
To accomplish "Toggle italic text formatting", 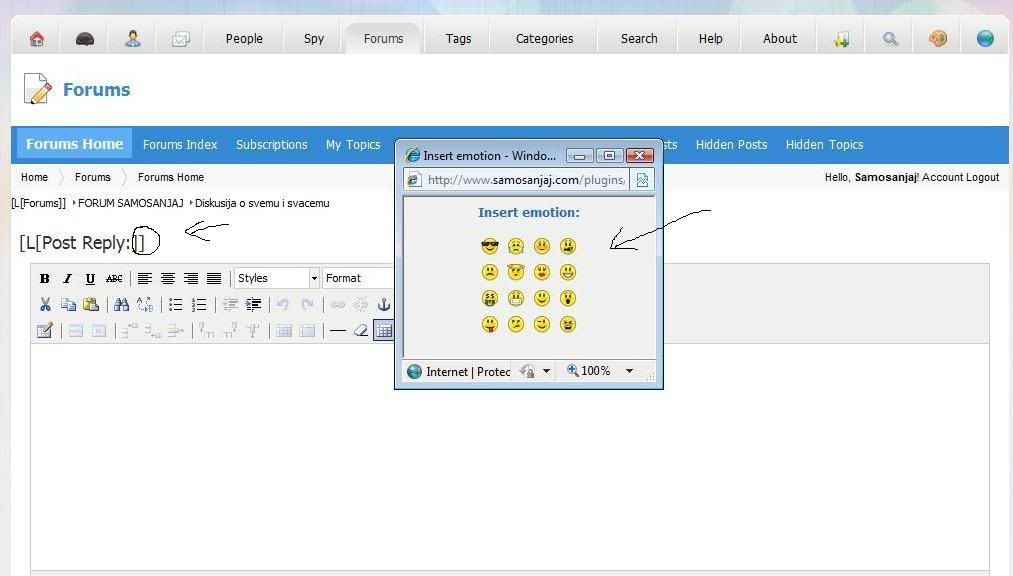I will pos(67,279).
